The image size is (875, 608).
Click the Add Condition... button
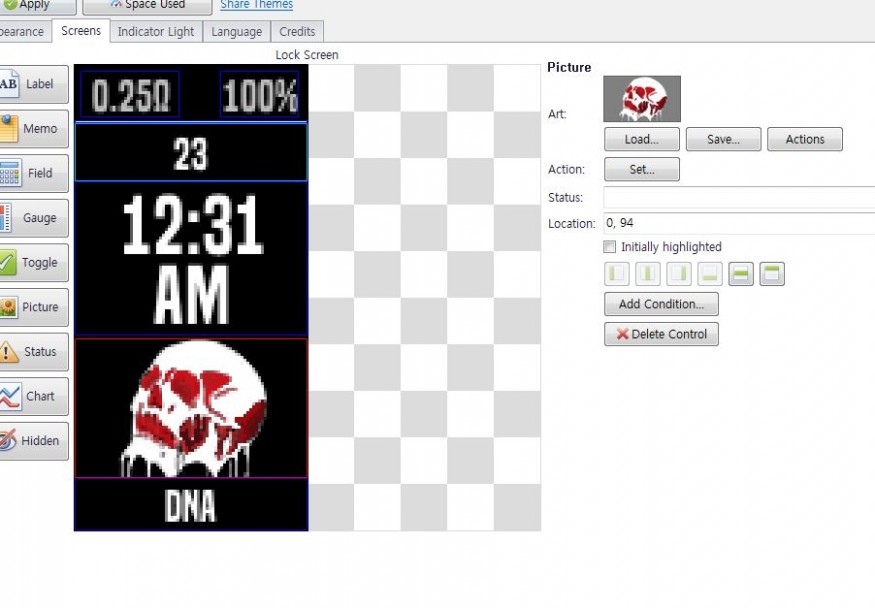point(661,305)
